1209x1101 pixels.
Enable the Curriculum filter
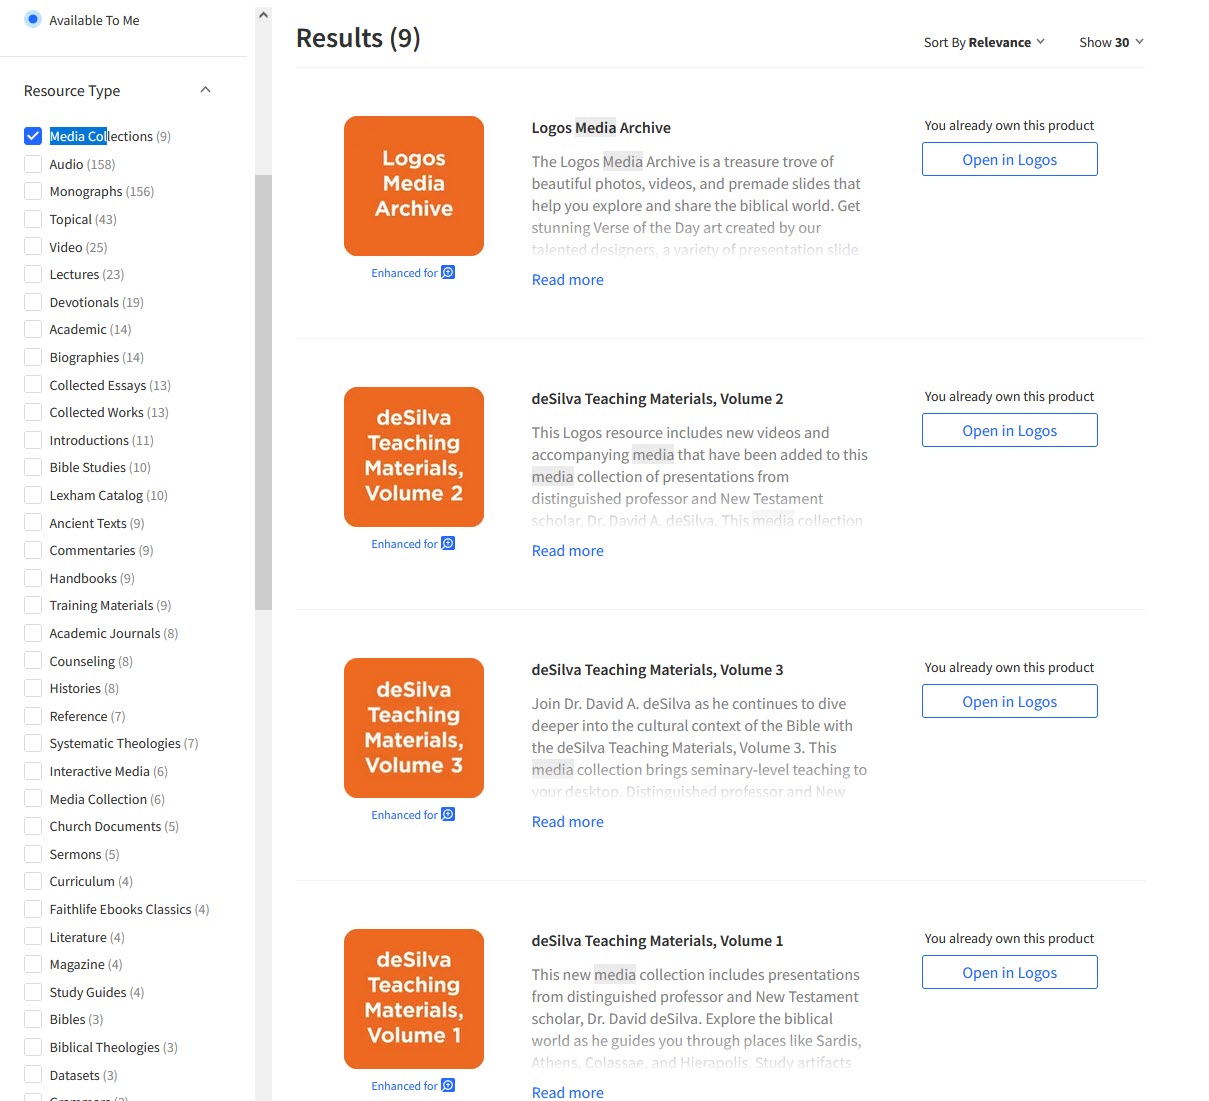click(x=33, y=881)
